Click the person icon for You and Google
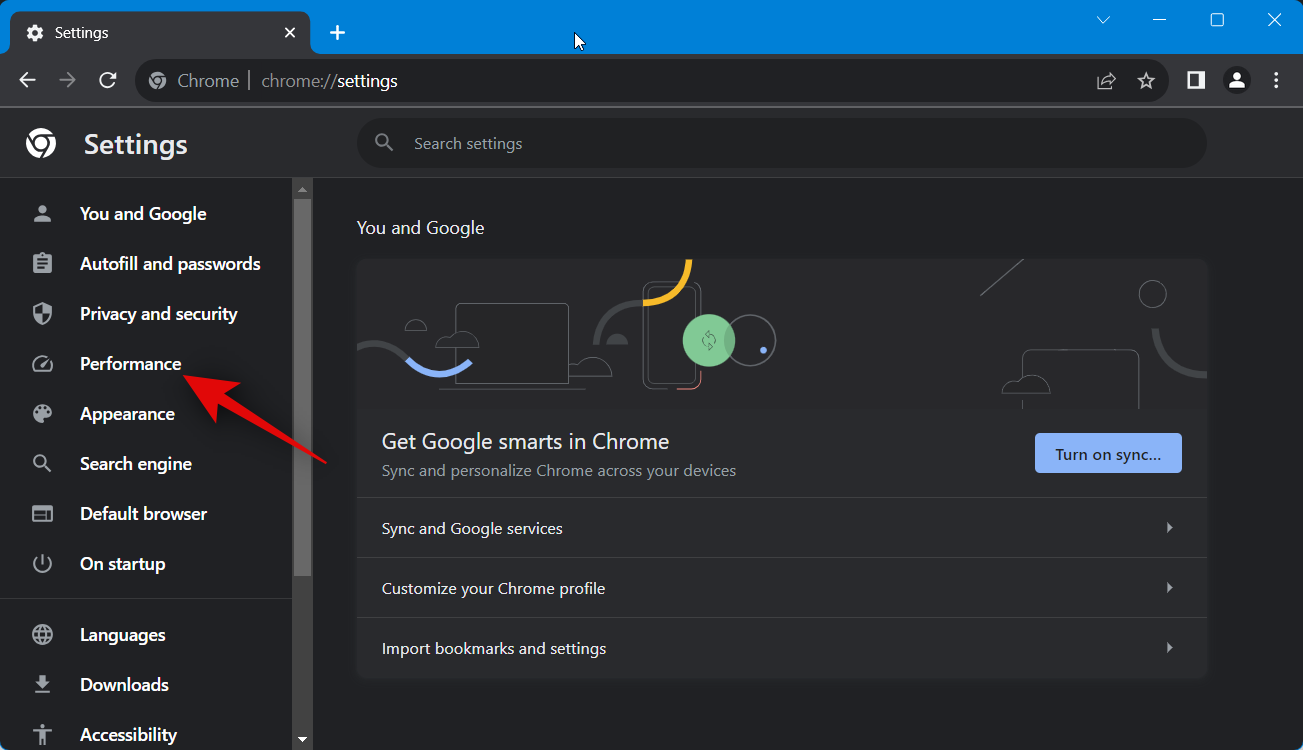 point(42,214)
